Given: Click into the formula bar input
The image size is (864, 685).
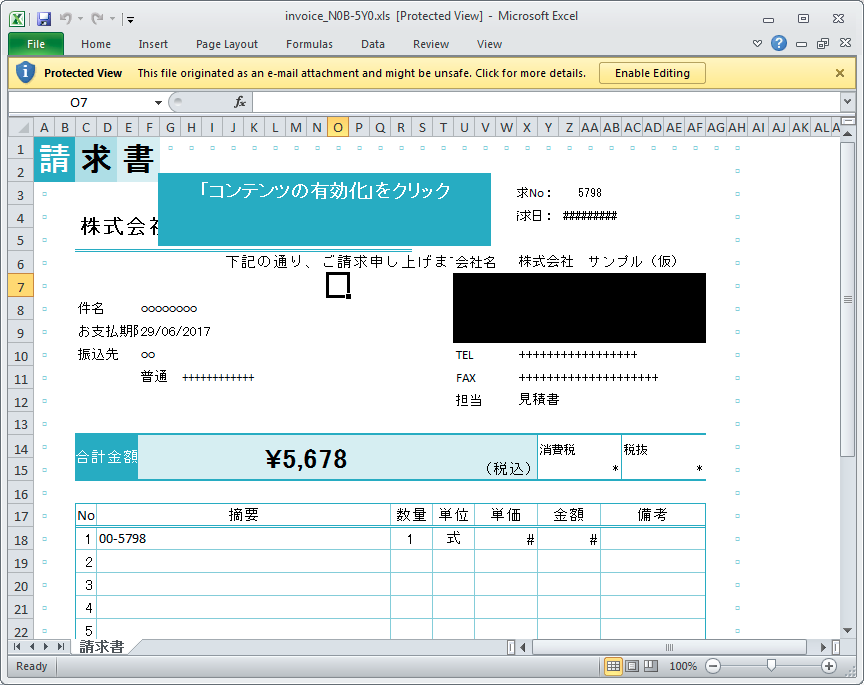Looking at the screenshot, I should 547,102.
